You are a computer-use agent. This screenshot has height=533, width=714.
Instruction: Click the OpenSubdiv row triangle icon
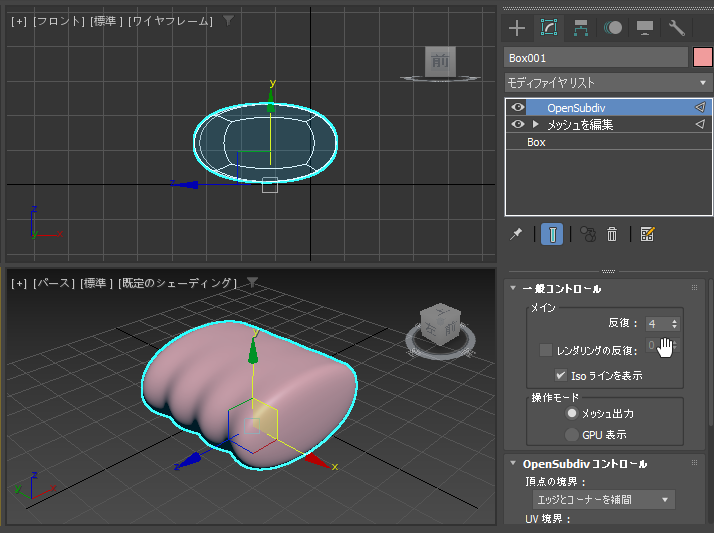(700, 107)
